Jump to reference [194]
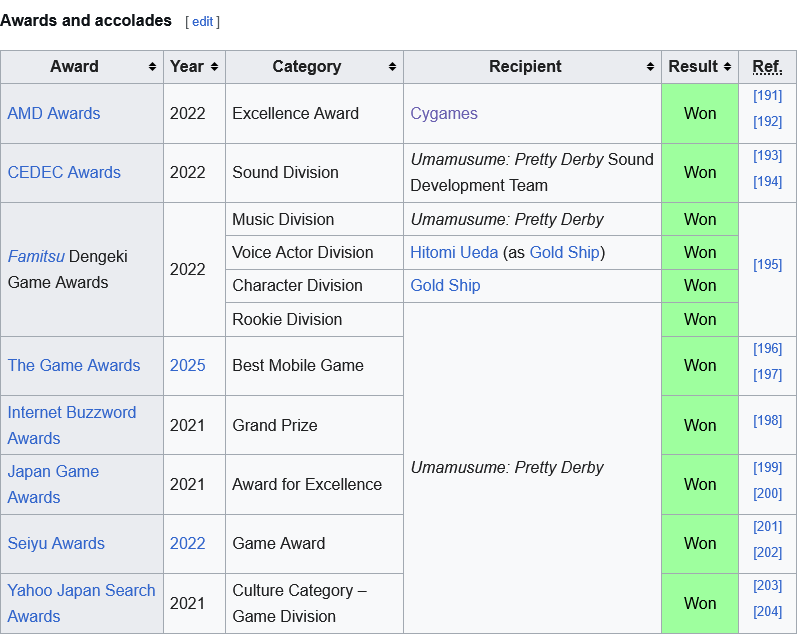 (768, 182)
